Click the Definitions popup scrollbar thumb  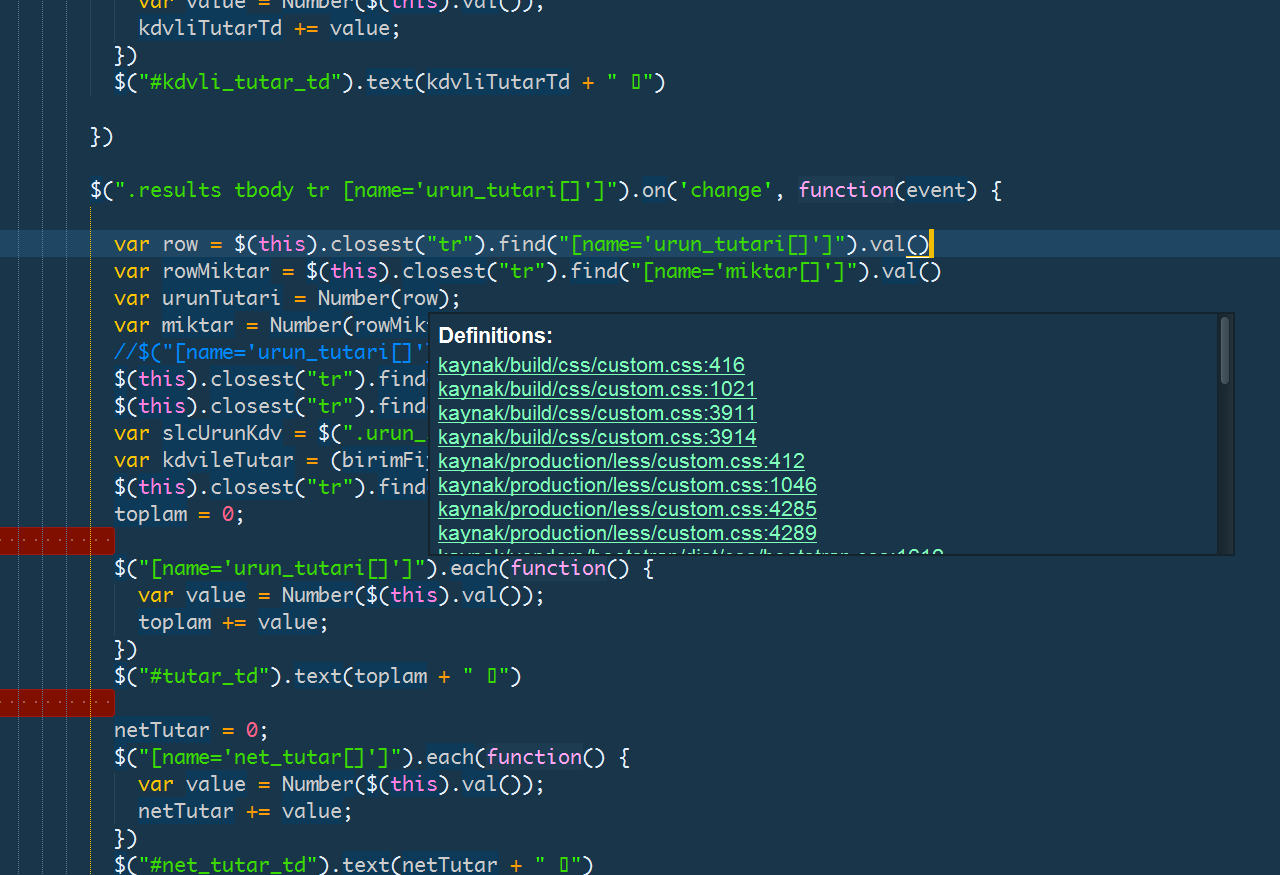tap(1225, 350)
